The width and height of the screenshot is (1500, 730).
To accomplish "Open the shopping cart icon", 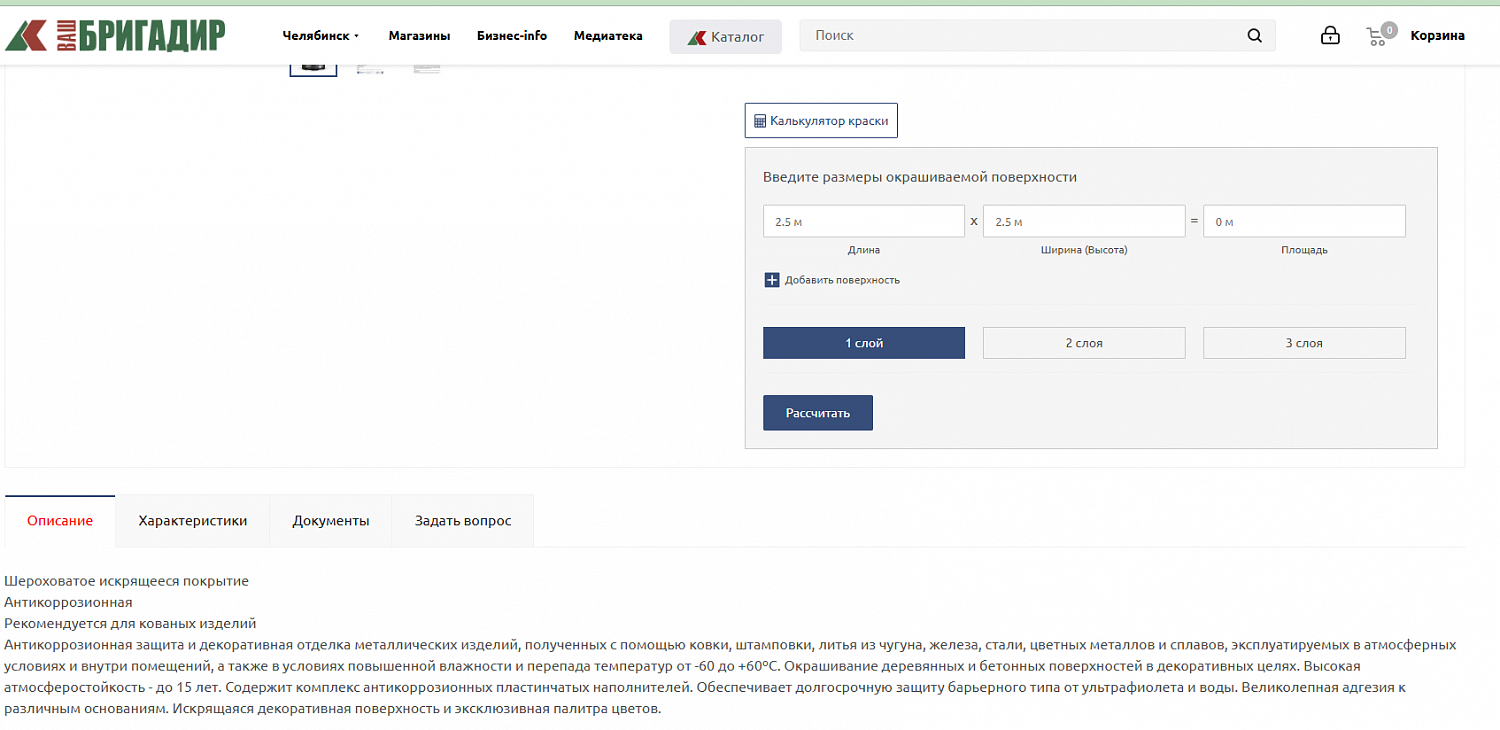I will [x=1379, y=36].
